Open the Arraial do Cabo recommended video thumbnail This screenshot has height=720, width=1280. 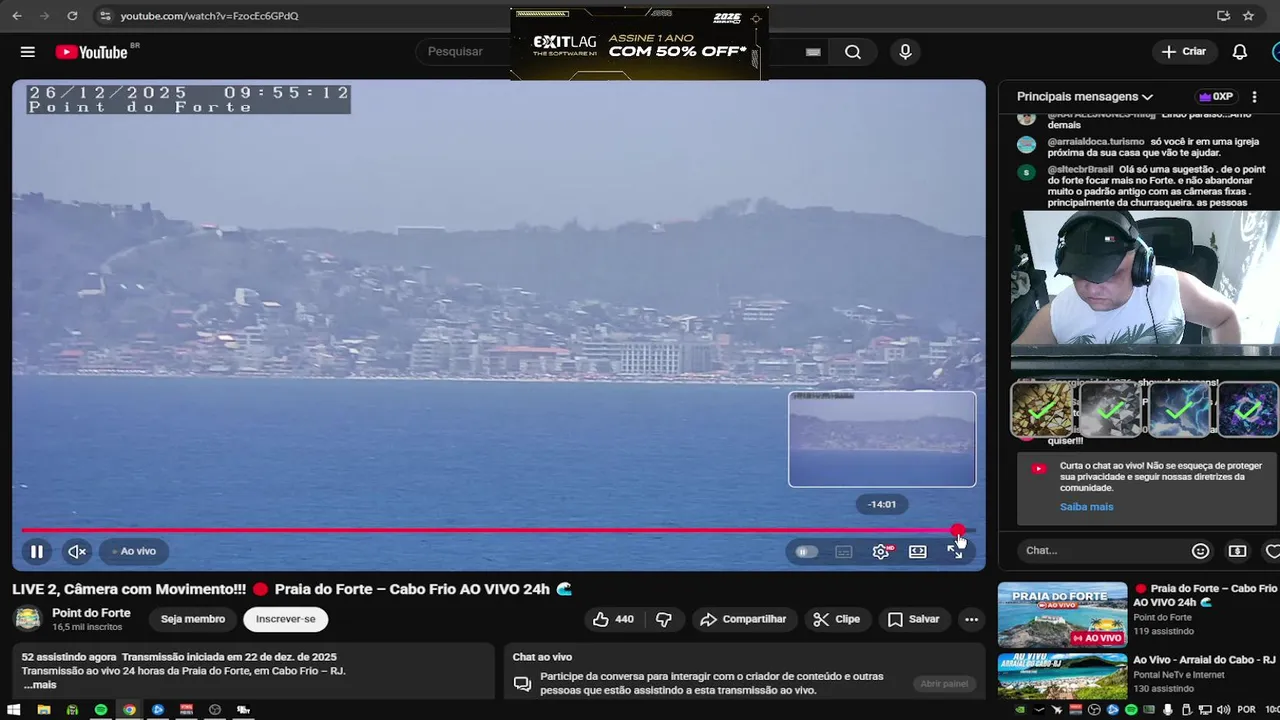(1062, 677)
